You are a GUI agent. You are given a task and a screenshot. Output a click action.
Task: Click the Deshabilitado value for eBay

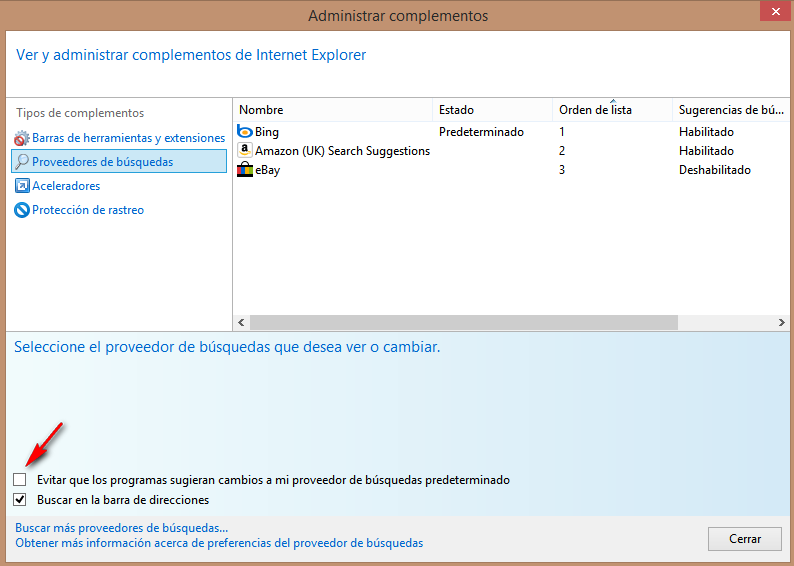tap(714, 170)
